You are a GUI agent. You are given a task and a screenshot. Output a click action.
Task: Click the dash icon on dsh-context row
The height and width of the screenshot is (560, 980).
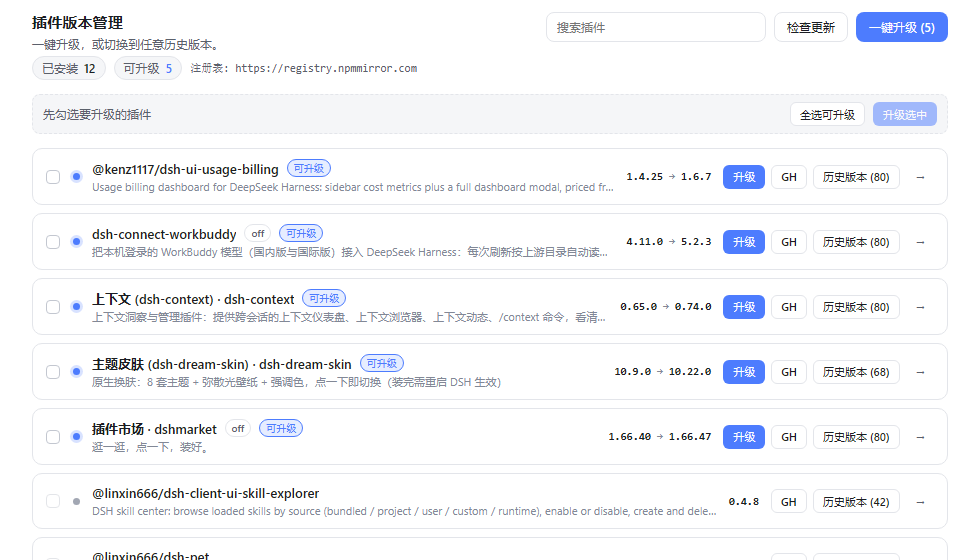pyautogui.click(x=920, y=308)
